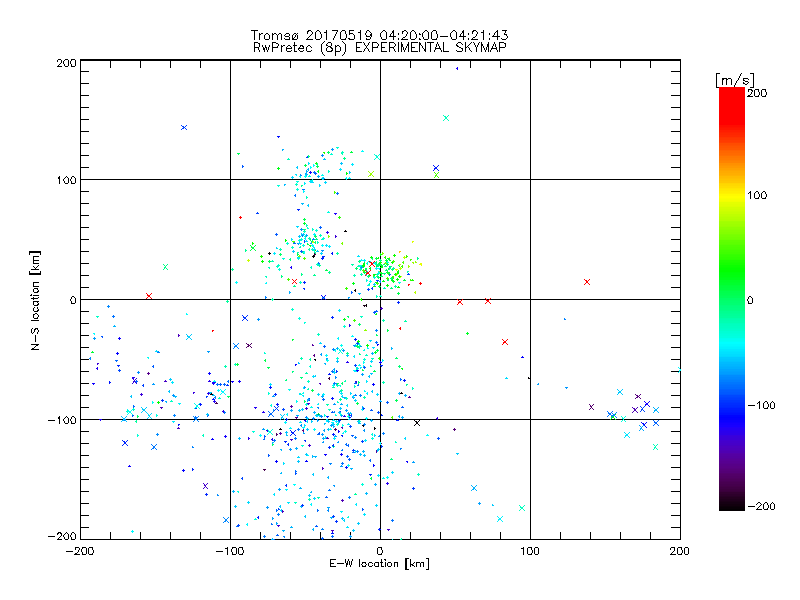Screen dimensions: 800x600
Task: Click the colorbar's "0" tick label
Action: click(750, 301)
